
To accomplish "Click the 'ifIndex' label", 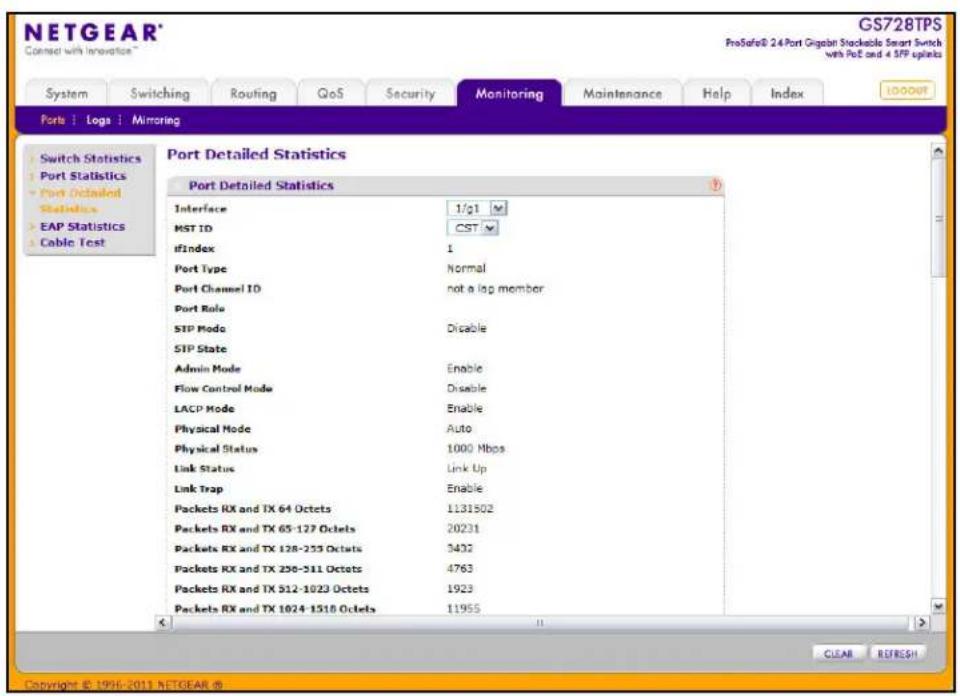I will [x=195, y=249].
